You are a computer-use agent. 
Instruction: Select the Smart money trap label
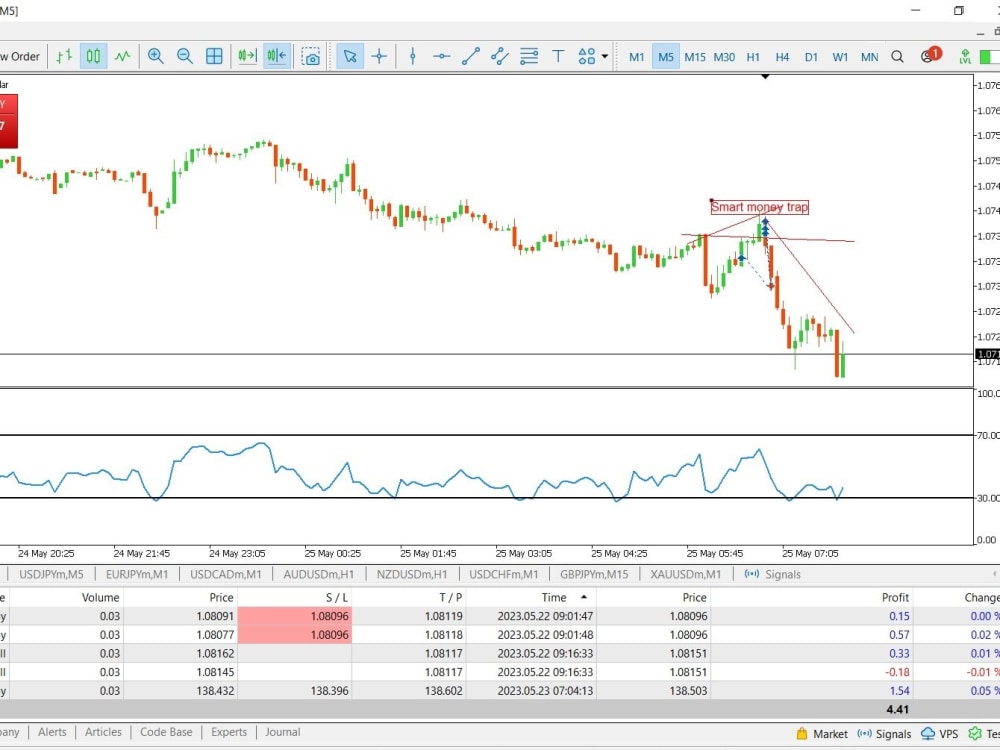point(760,207)
